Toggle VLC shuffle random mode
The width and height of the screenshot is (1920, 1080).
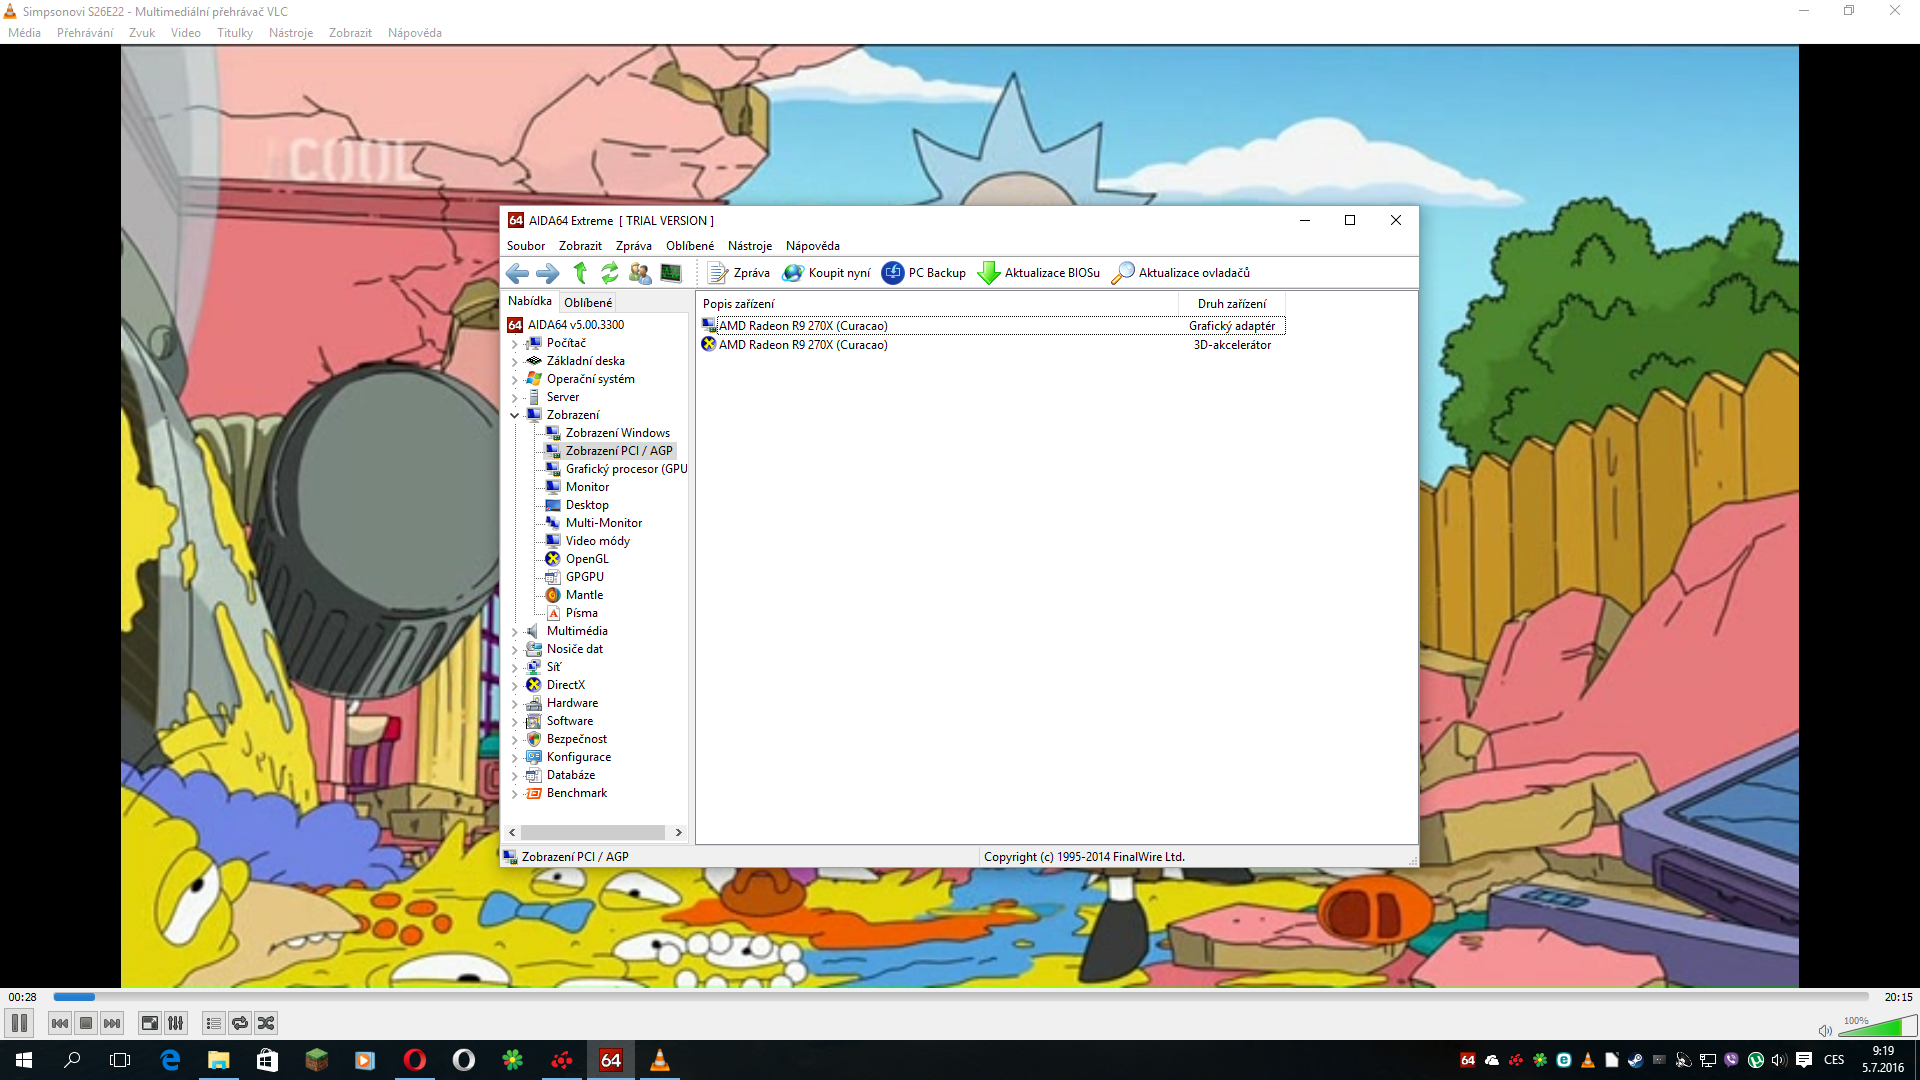coord(266,1023)
